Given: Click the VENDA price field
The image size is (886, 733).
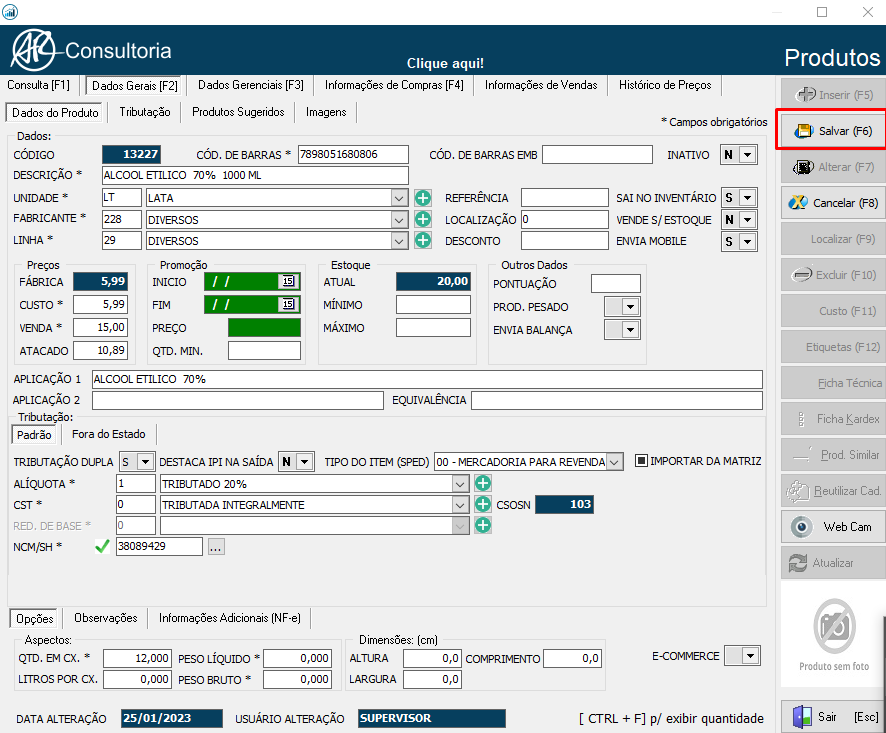Looking at the screenshot, I should click(100, 327).
